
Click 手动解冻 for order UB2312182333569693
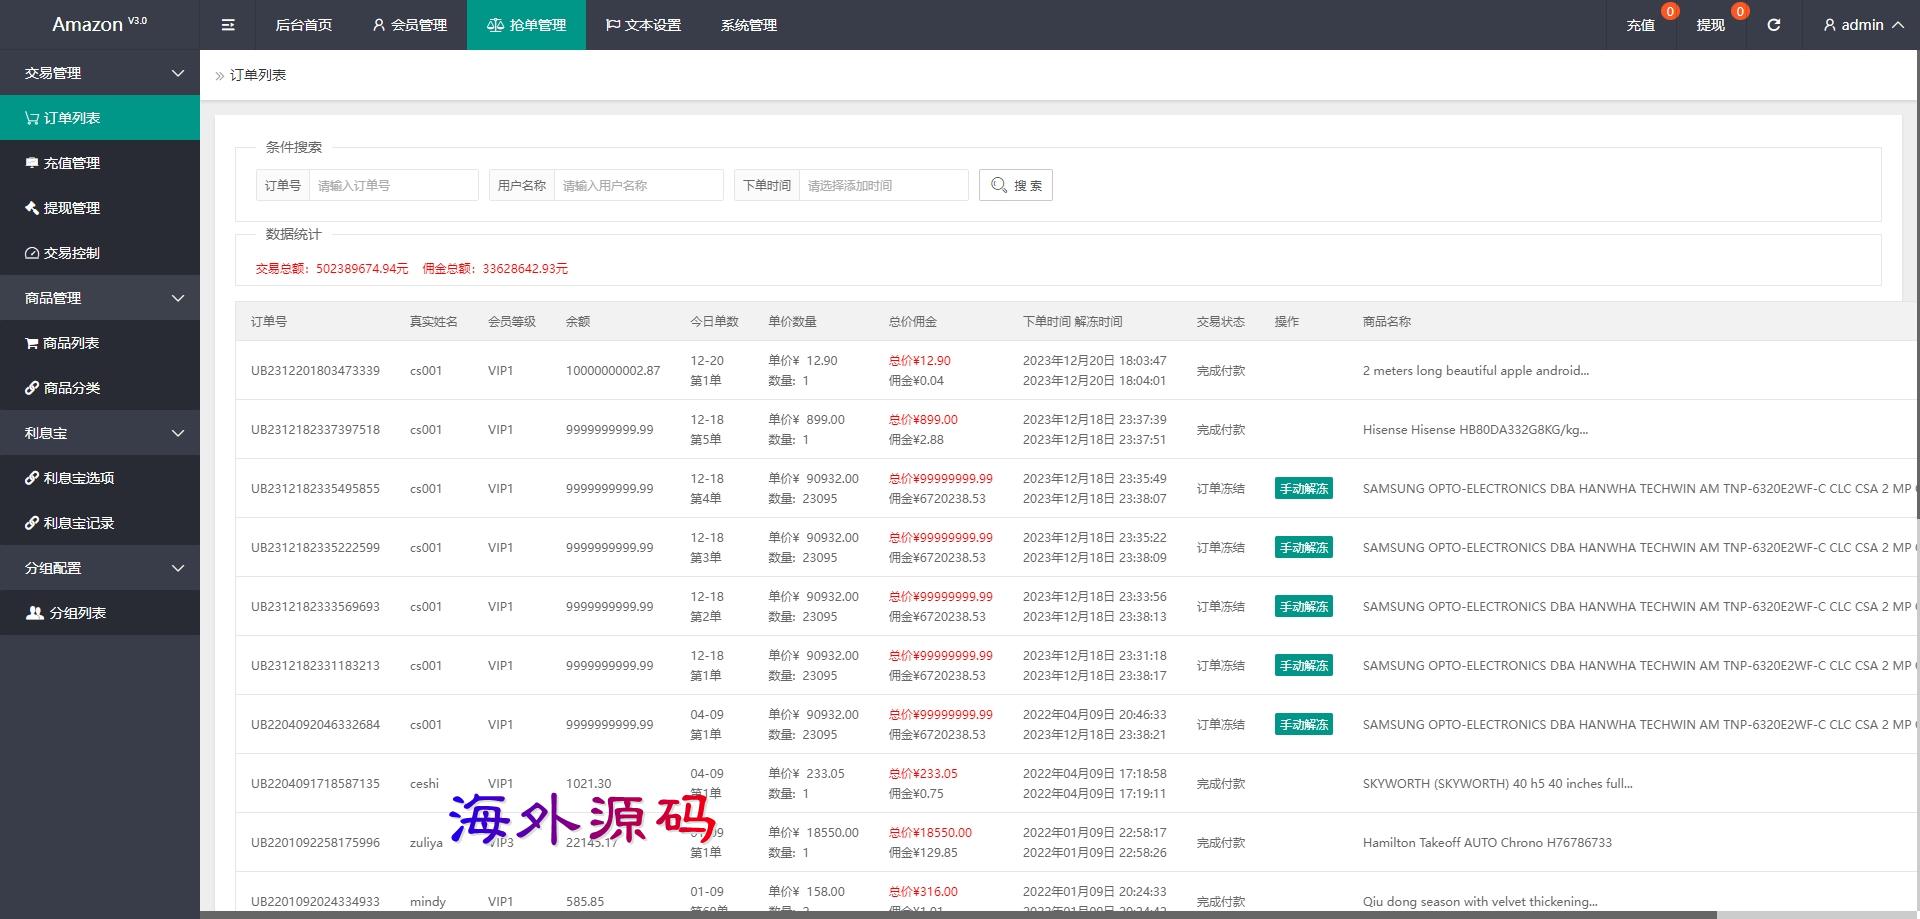pyautogui.click(x=1304, y=607)
